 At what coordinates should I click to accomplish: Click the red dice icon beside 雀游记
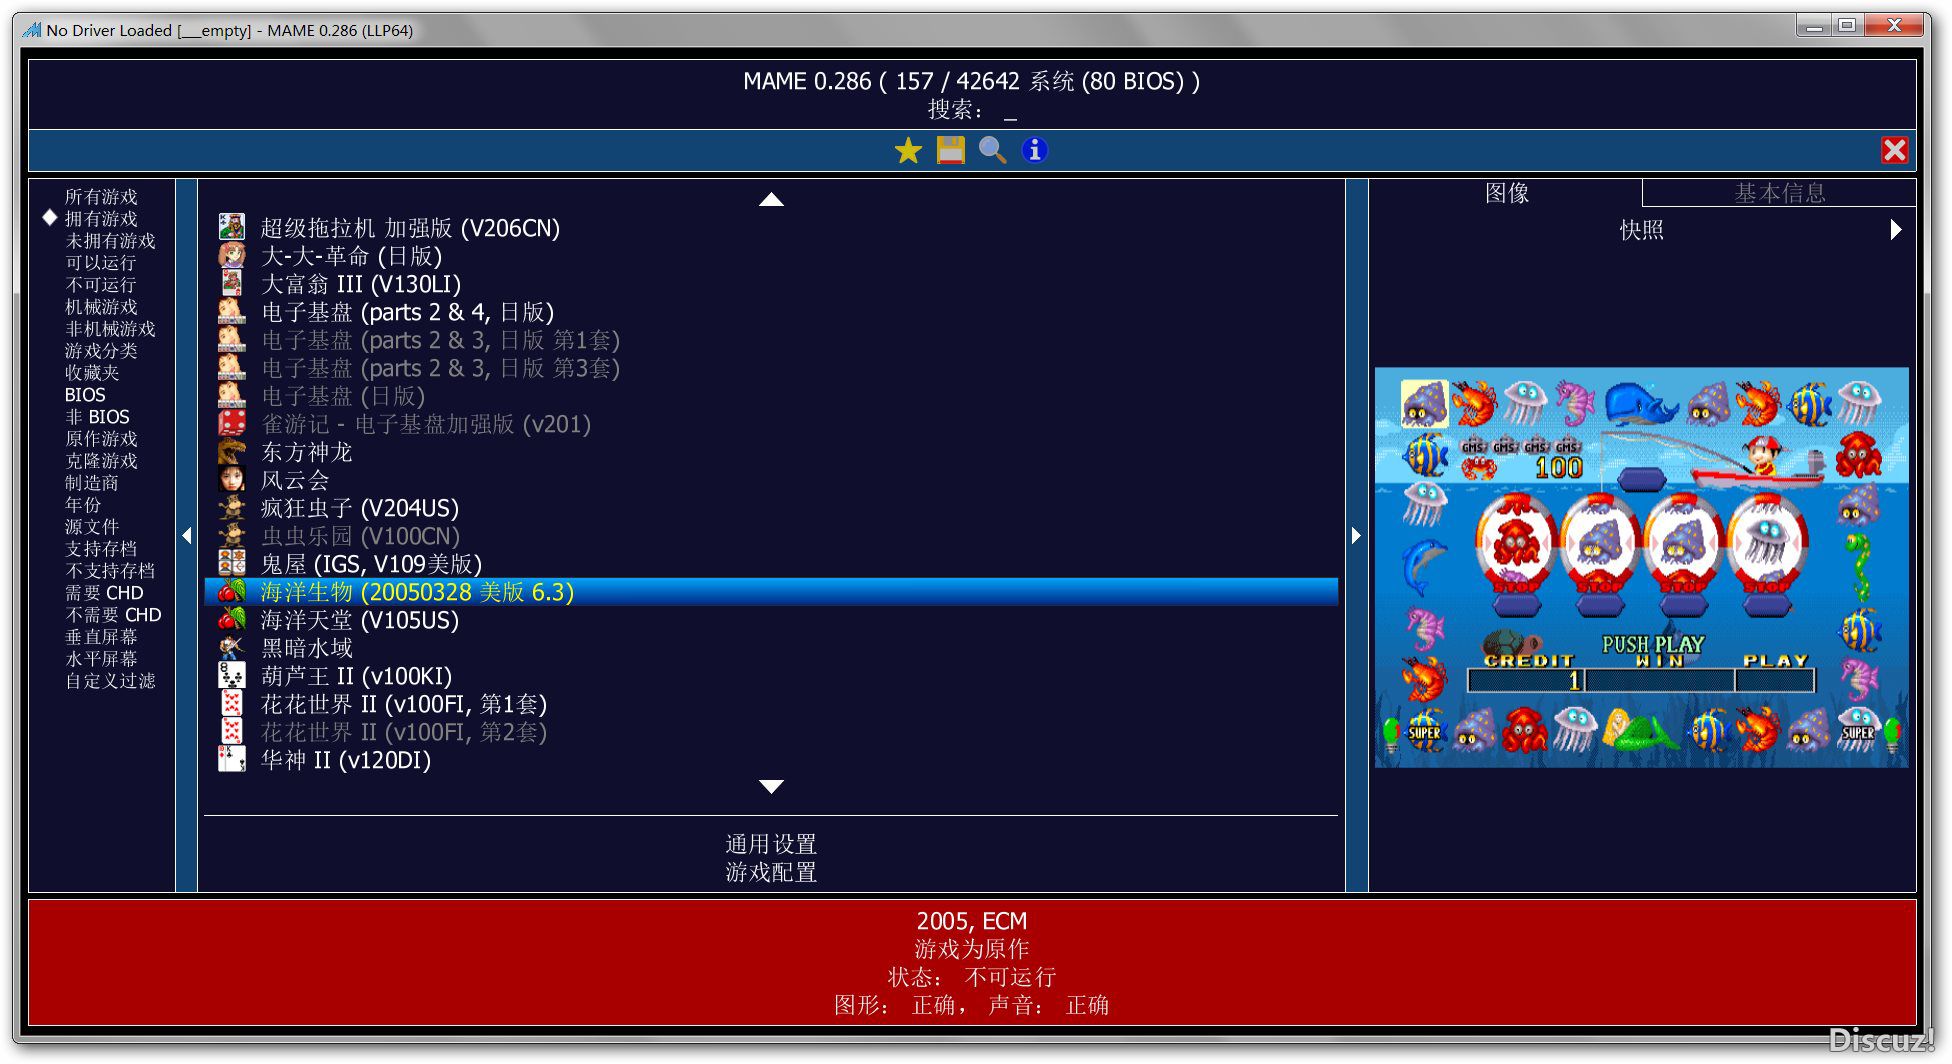click(232, 424)
